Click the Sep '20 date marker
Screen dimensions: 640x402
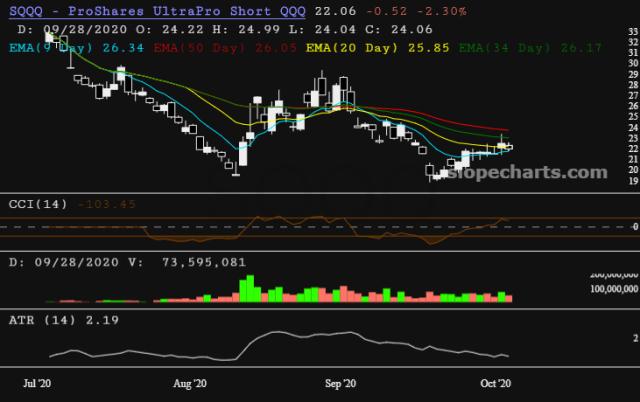point(342,383)
